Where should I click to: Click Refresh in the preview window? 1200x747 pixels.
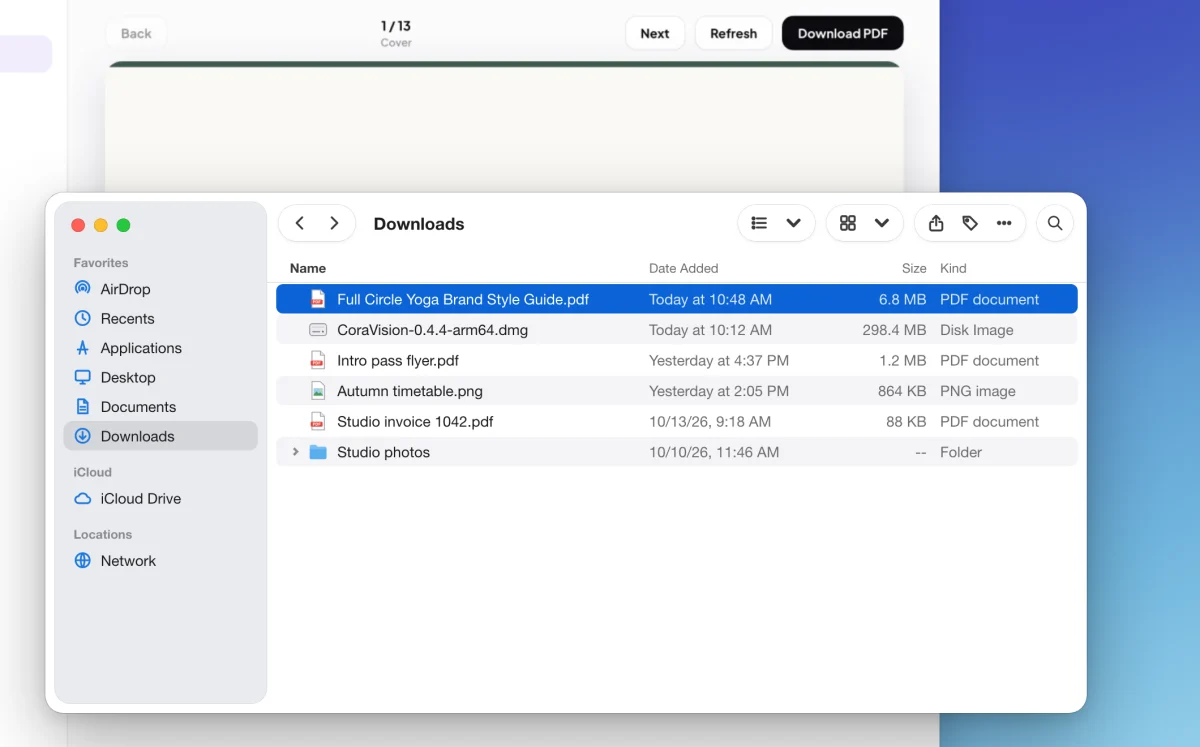[733, 33]
